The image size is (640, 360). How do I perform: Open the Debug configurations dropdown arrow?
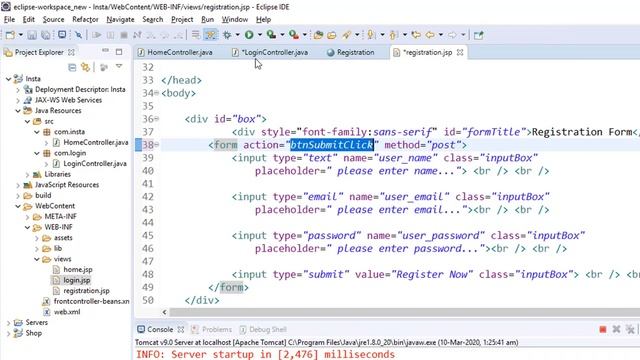(237, 35)
